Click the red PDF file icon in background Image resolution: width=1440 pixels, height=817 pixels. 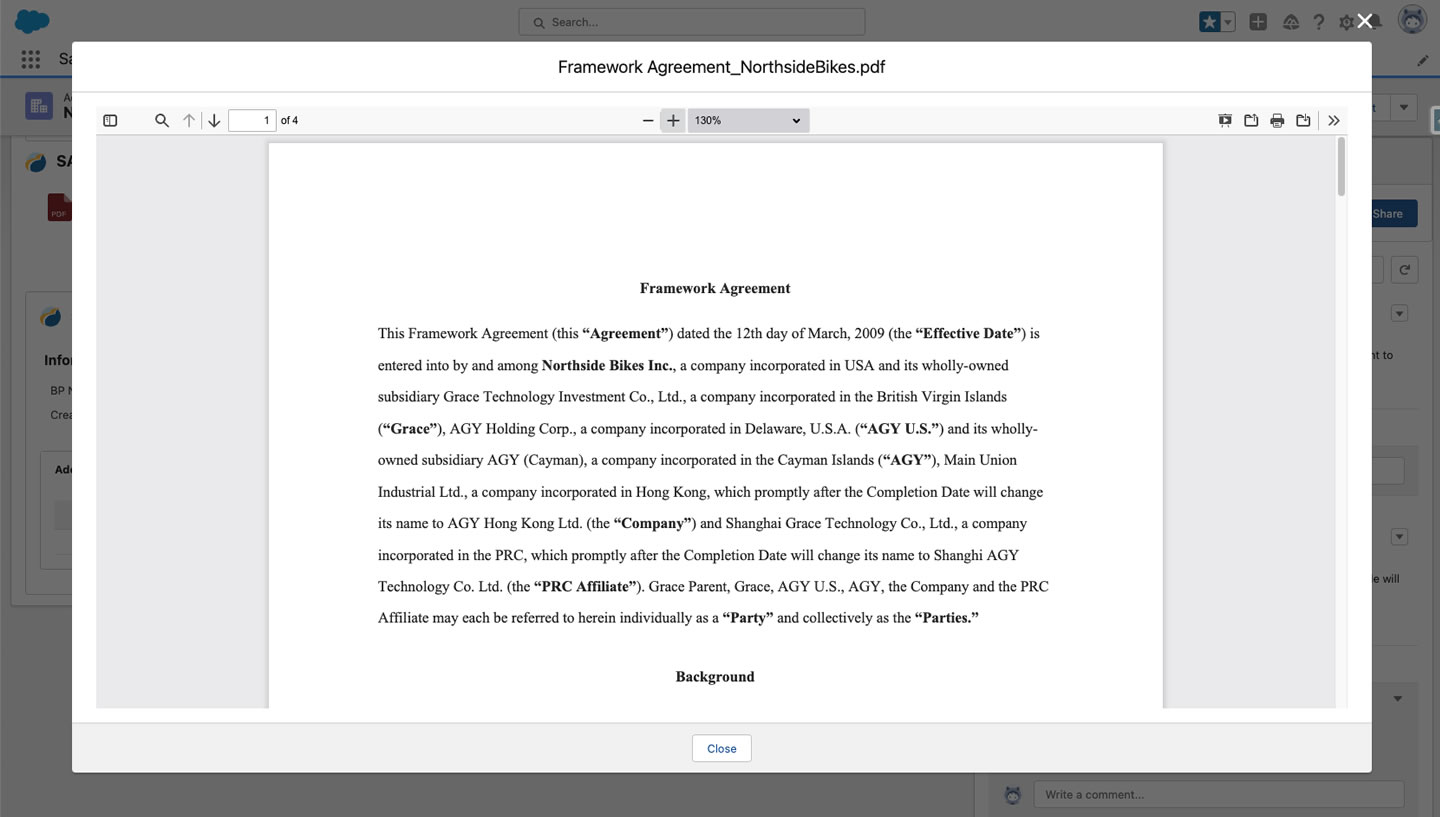tap(59, 207)
